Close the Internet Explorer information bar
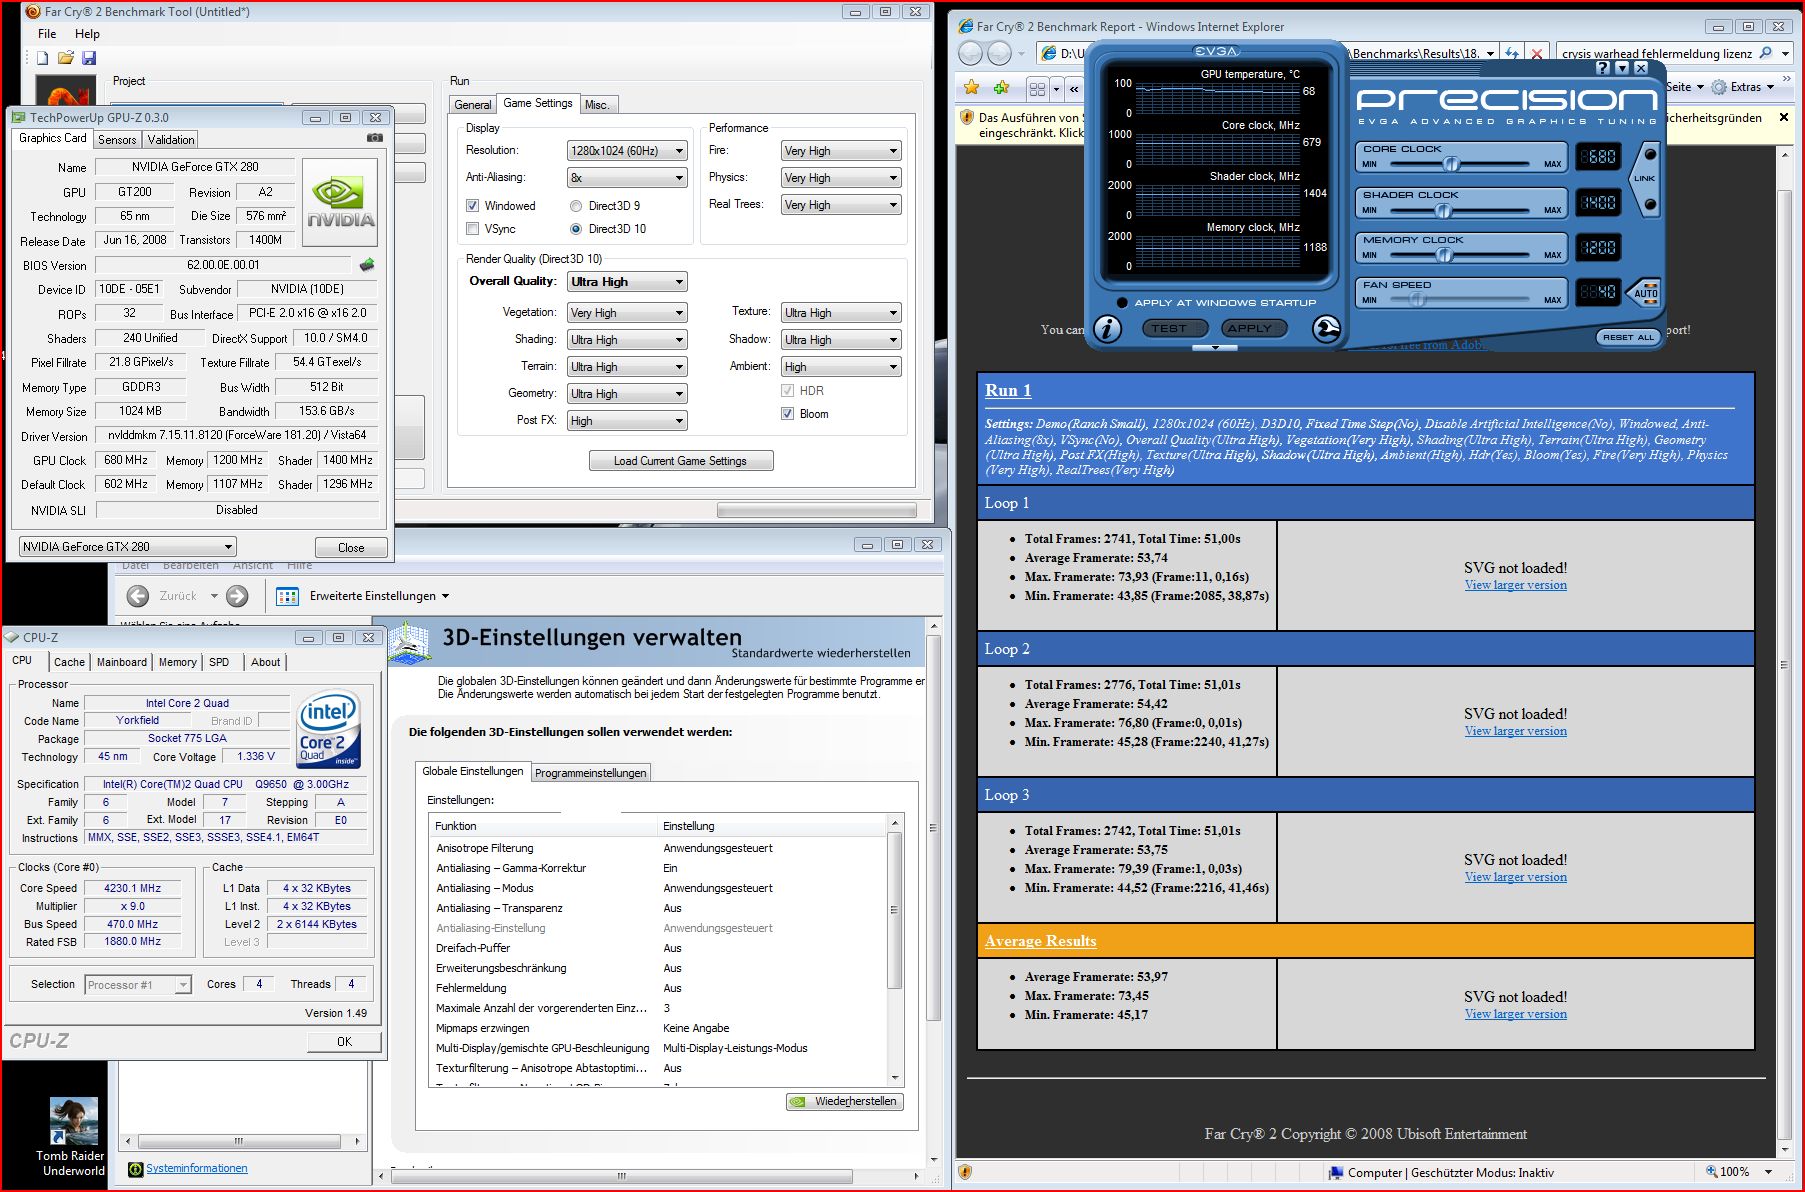 coord(1783,117)
